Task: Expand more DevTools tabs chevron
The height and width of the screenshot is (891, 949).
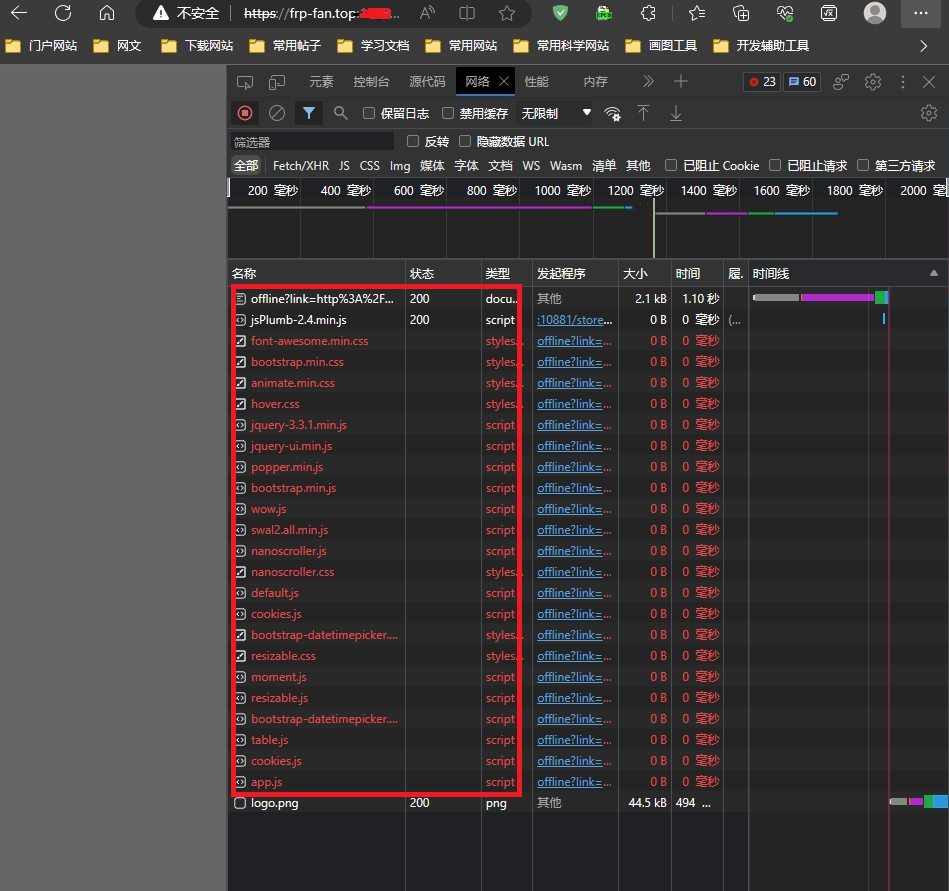Action: [648, 82]
